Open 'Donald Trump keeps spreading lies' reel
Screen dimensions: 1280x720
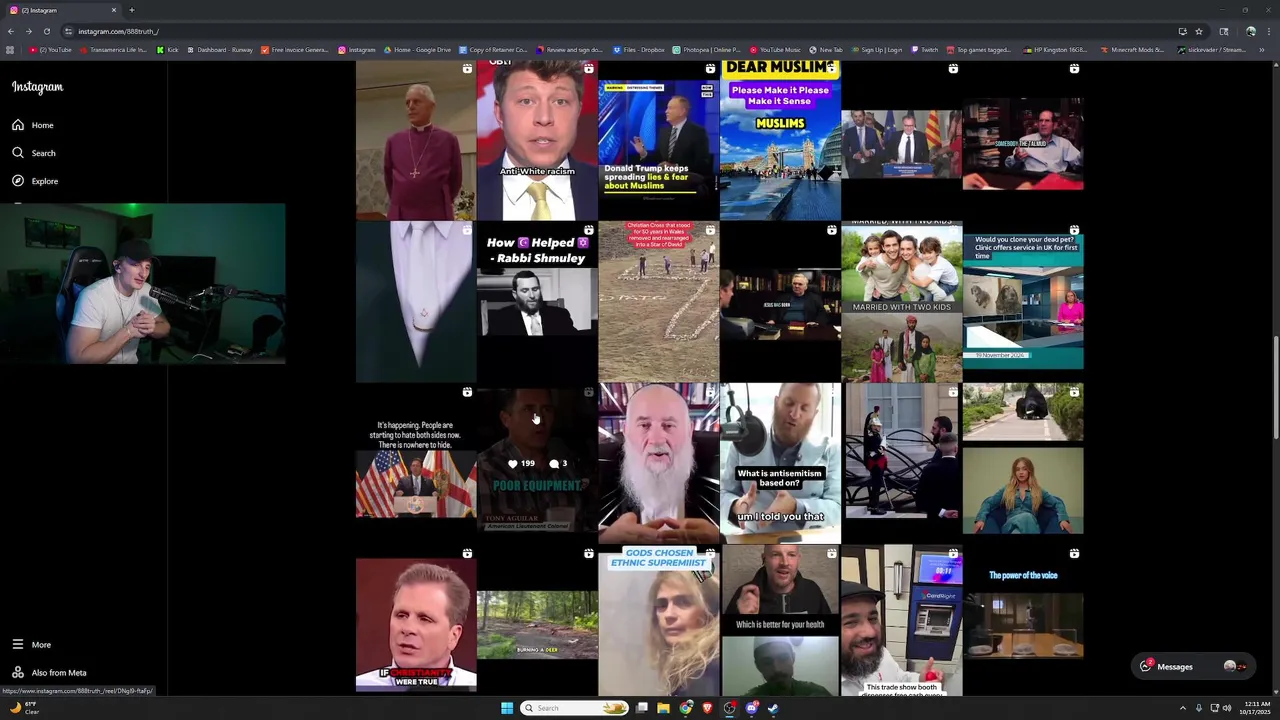pos(659,140)
